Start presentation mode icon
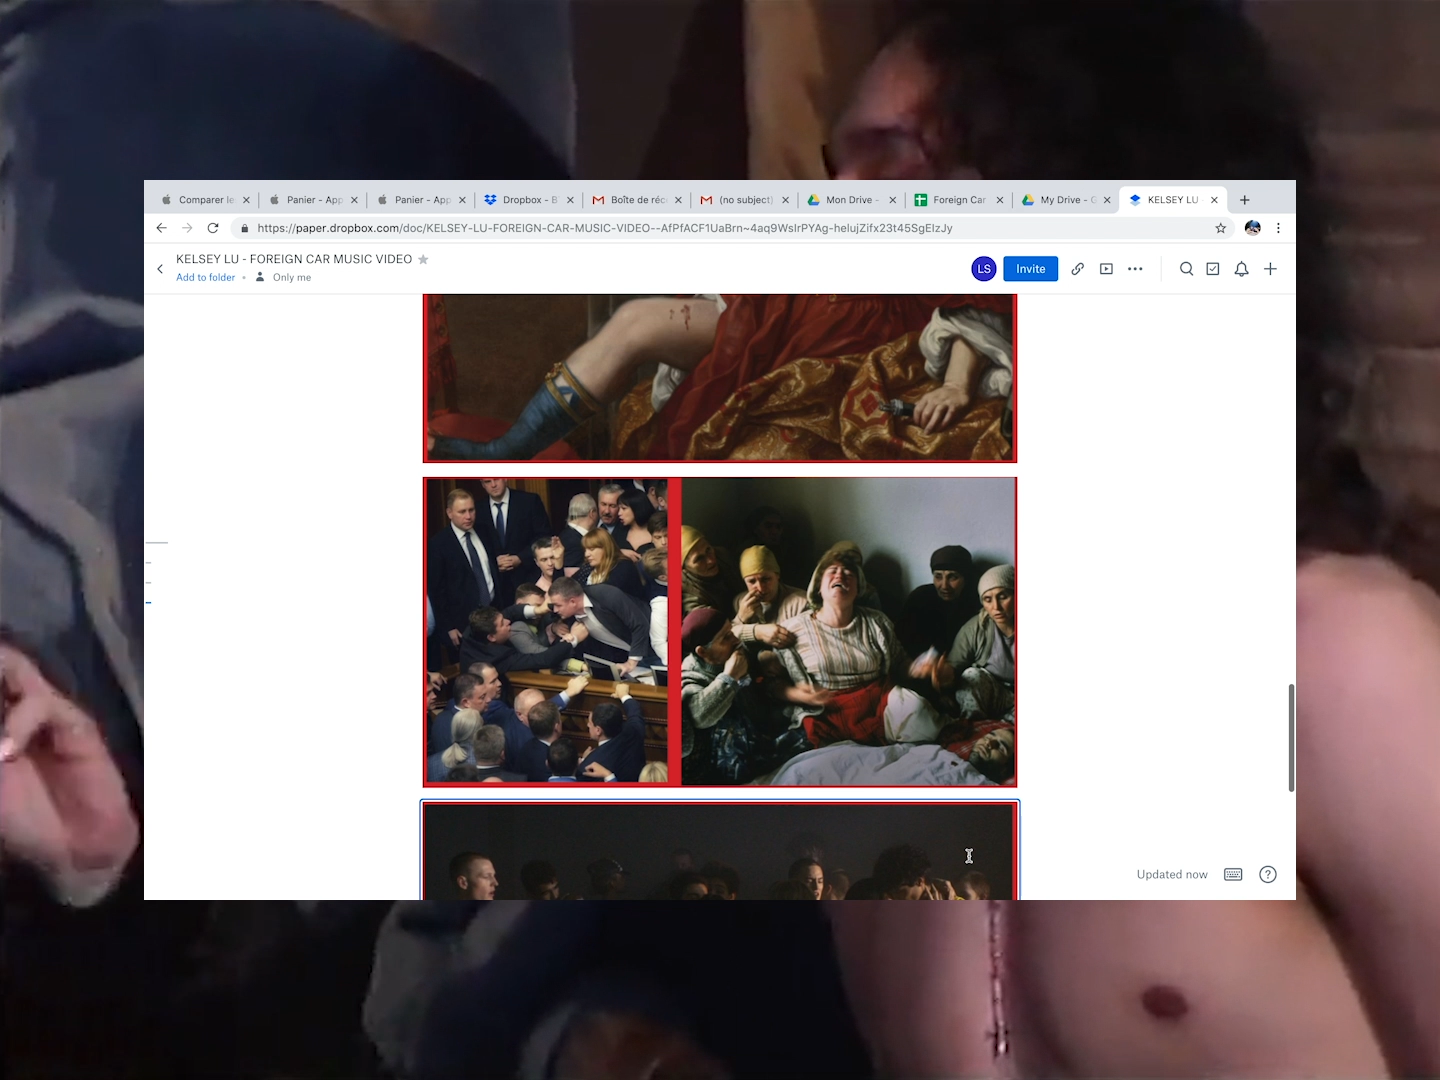1440x1080 pixels. click(1106, 269)
